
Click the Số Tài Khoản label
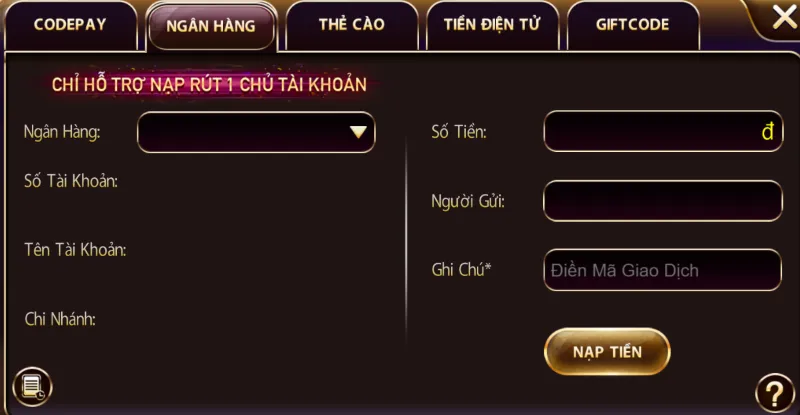pyautogui.click(x=71, y=181)
